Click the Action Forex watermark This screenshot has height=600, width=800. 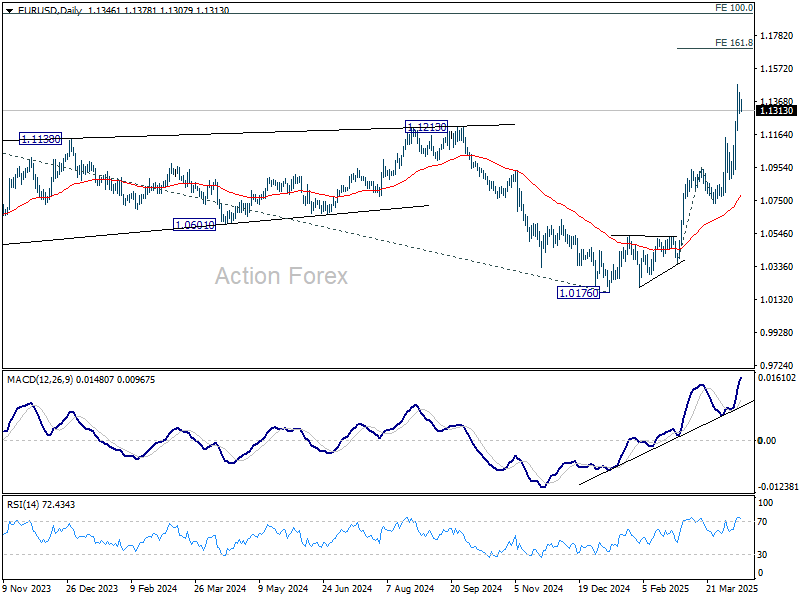pos(281,276)
